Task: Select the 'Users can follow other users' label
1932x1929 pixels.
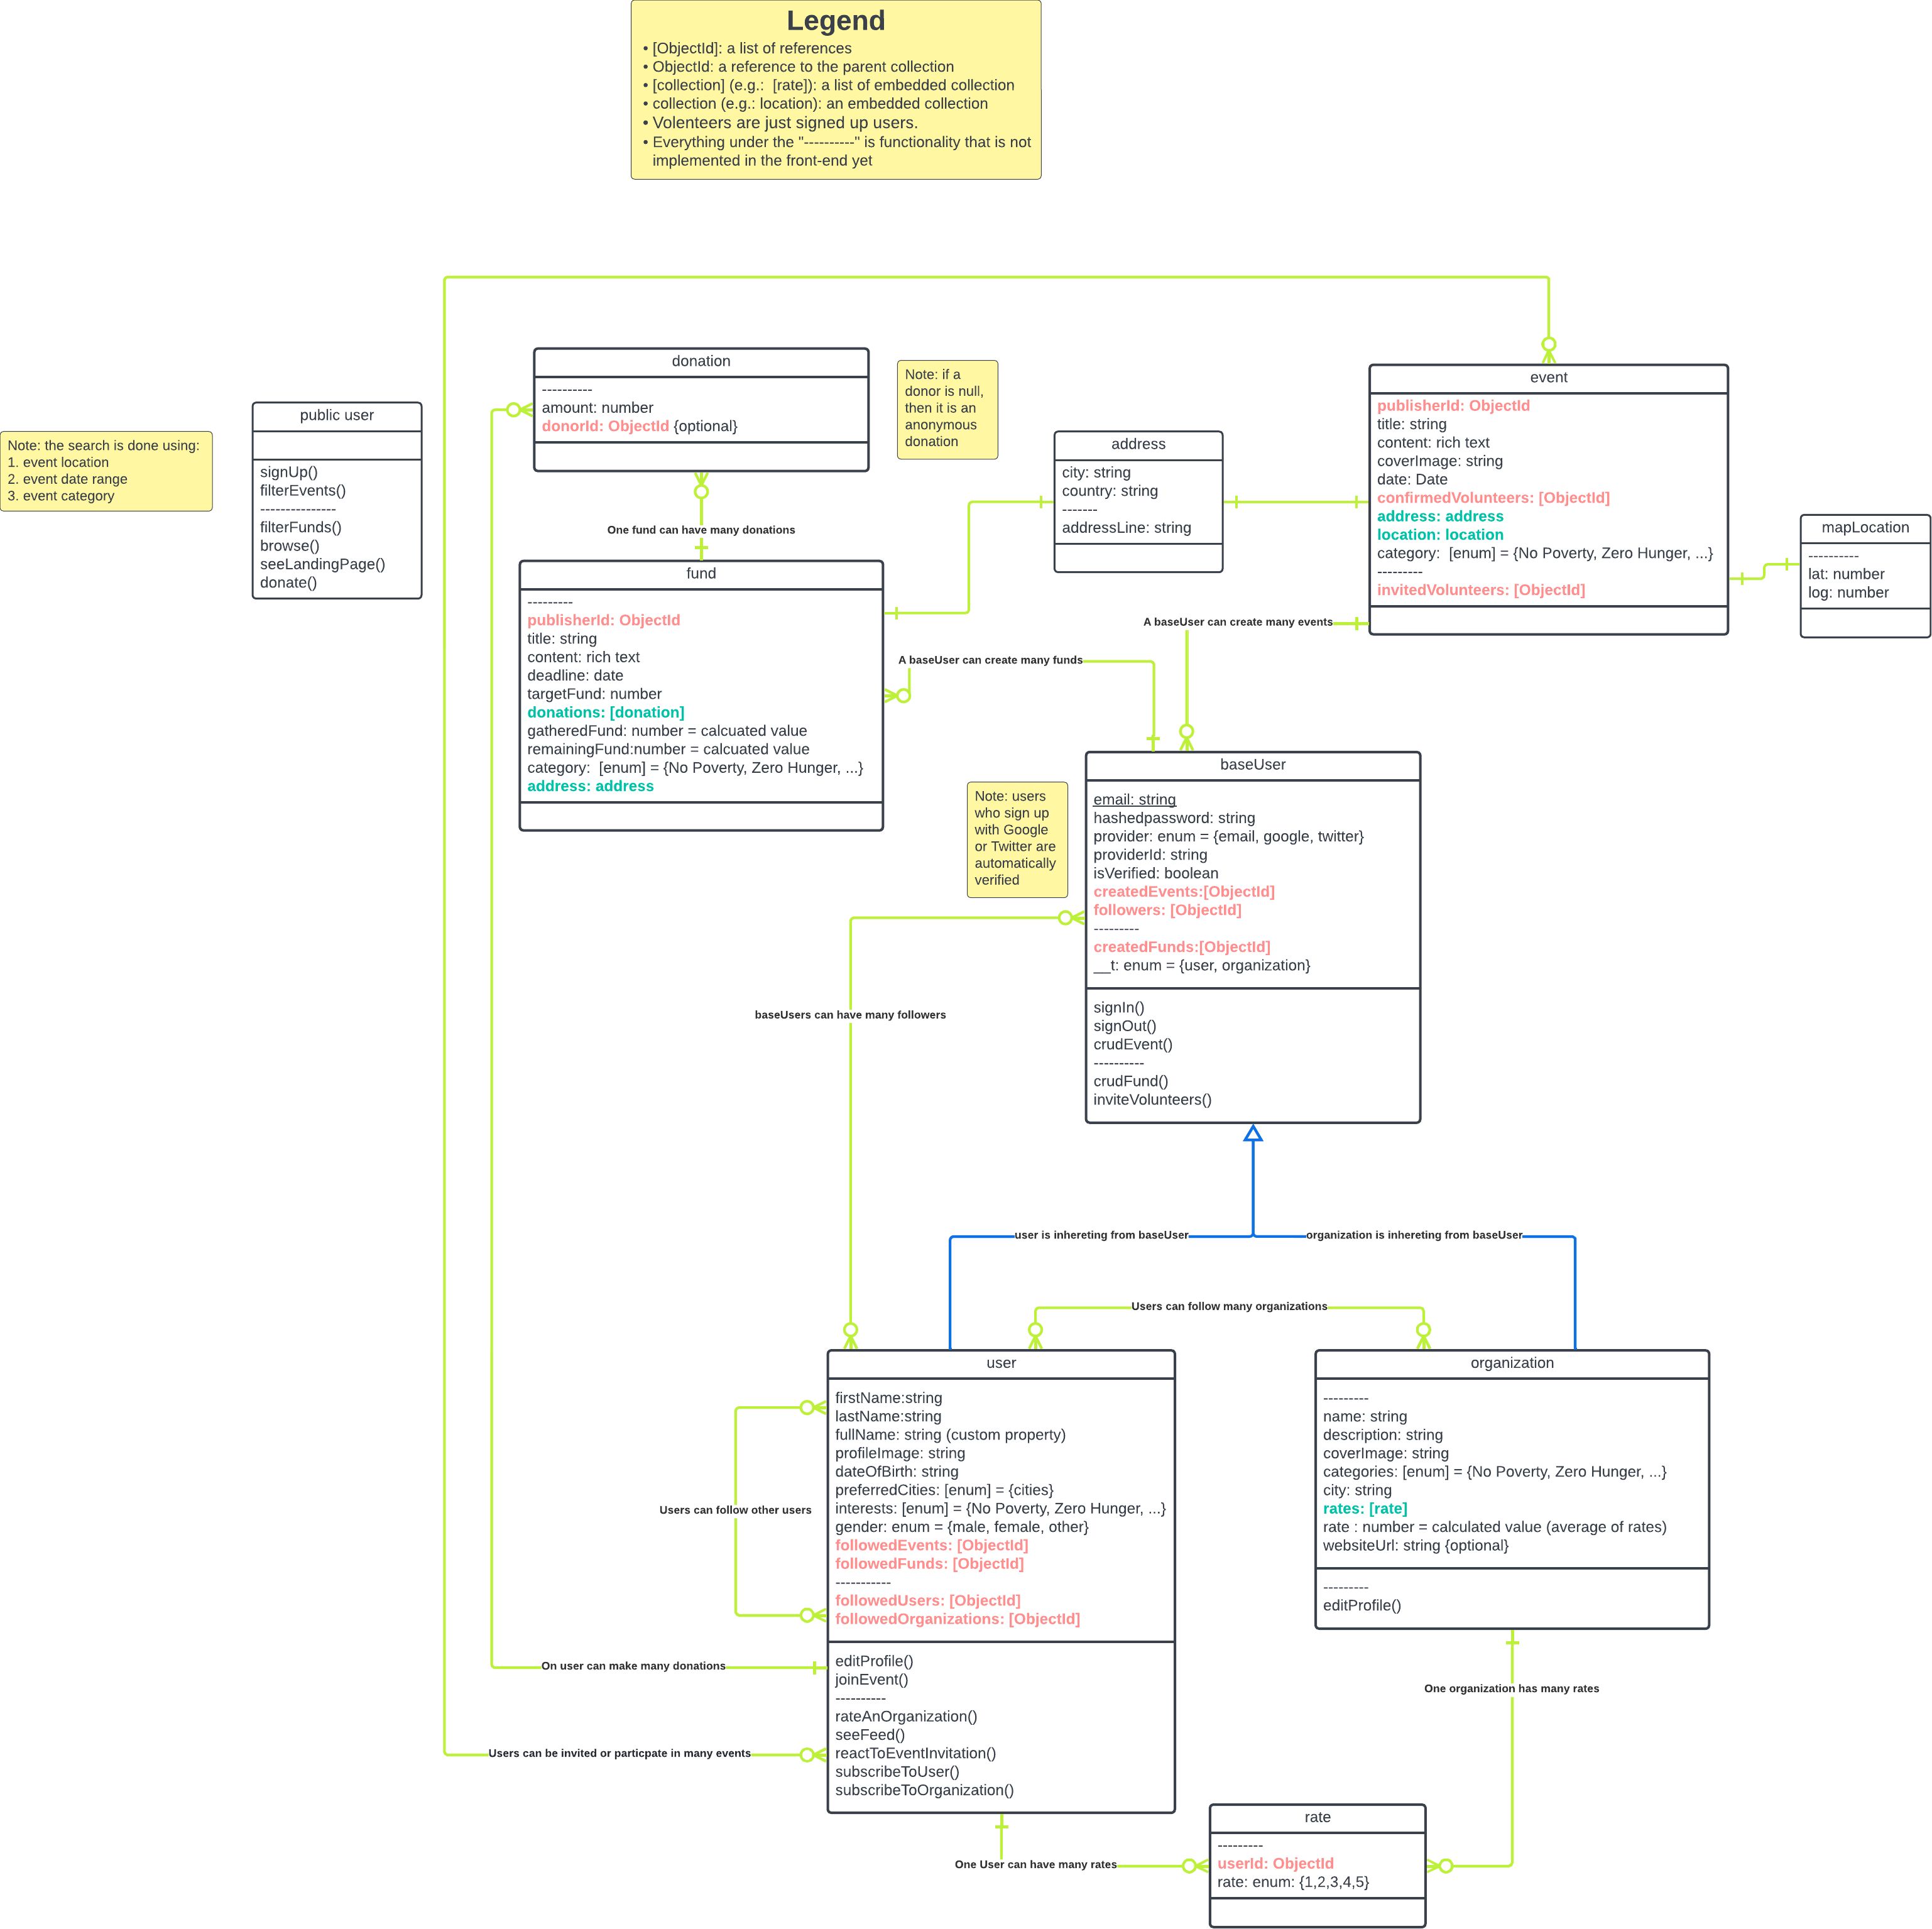Action: (x=734, y=1509)
